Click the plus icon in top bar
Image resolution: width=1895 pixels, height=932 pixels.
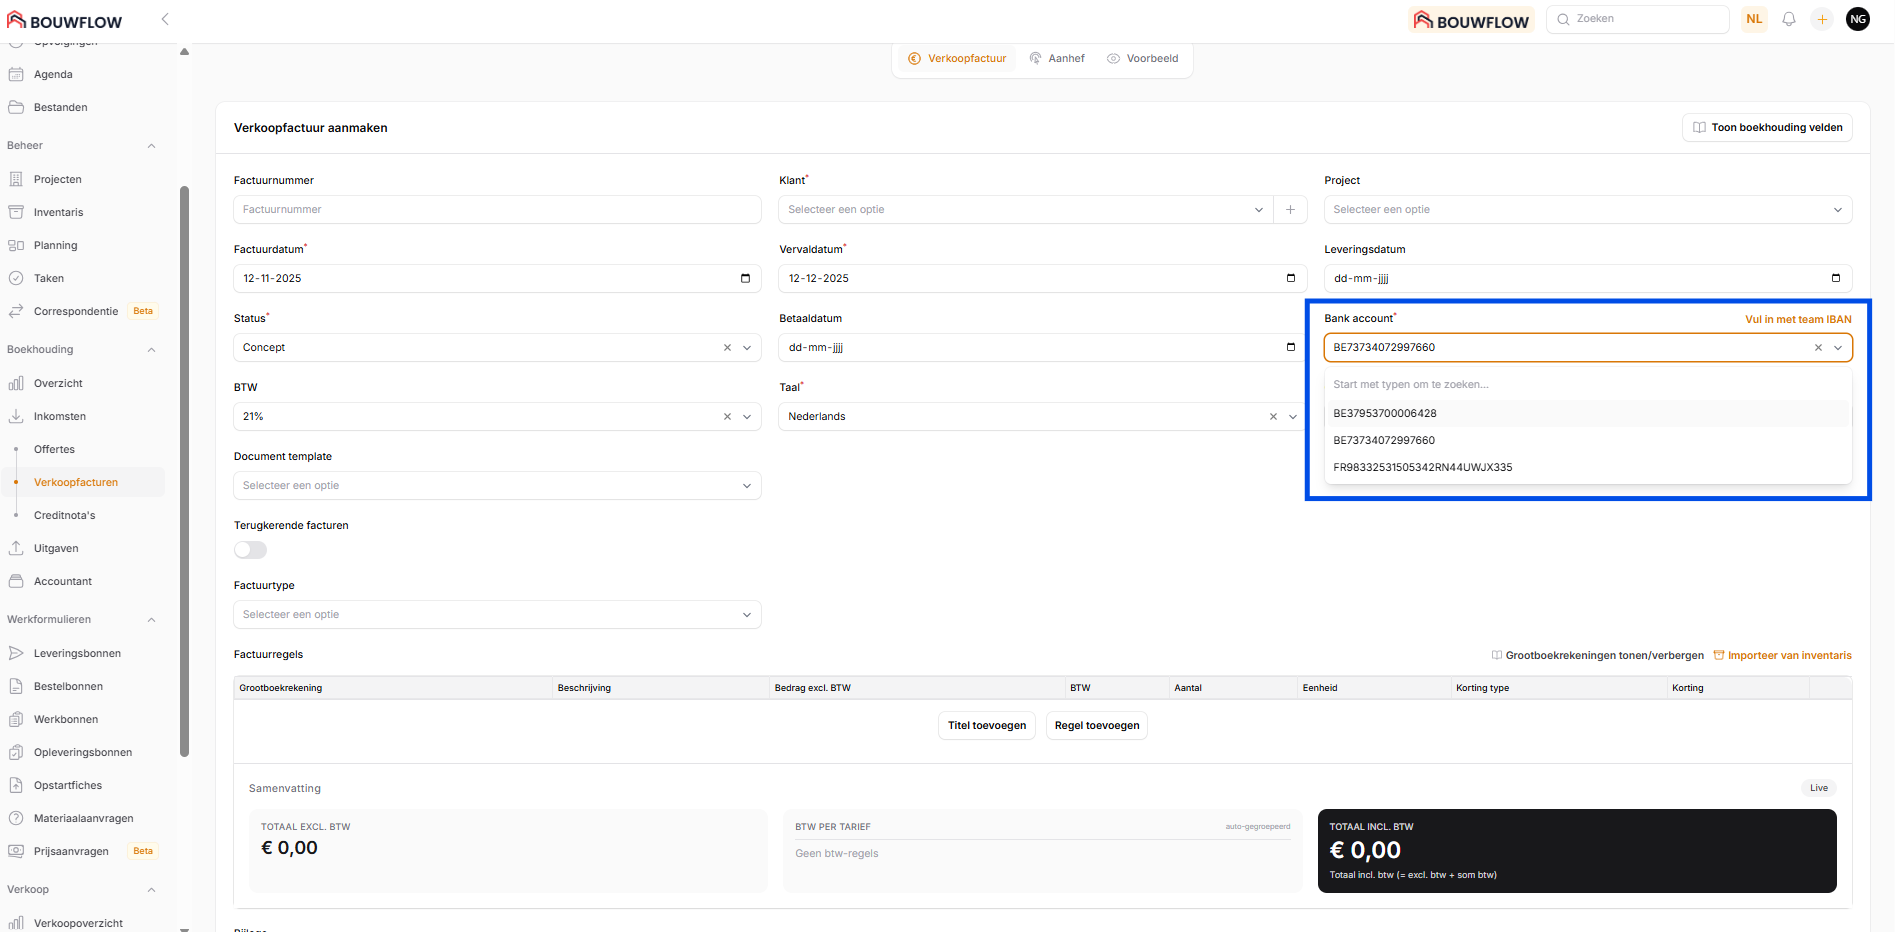coord(1822,19)
